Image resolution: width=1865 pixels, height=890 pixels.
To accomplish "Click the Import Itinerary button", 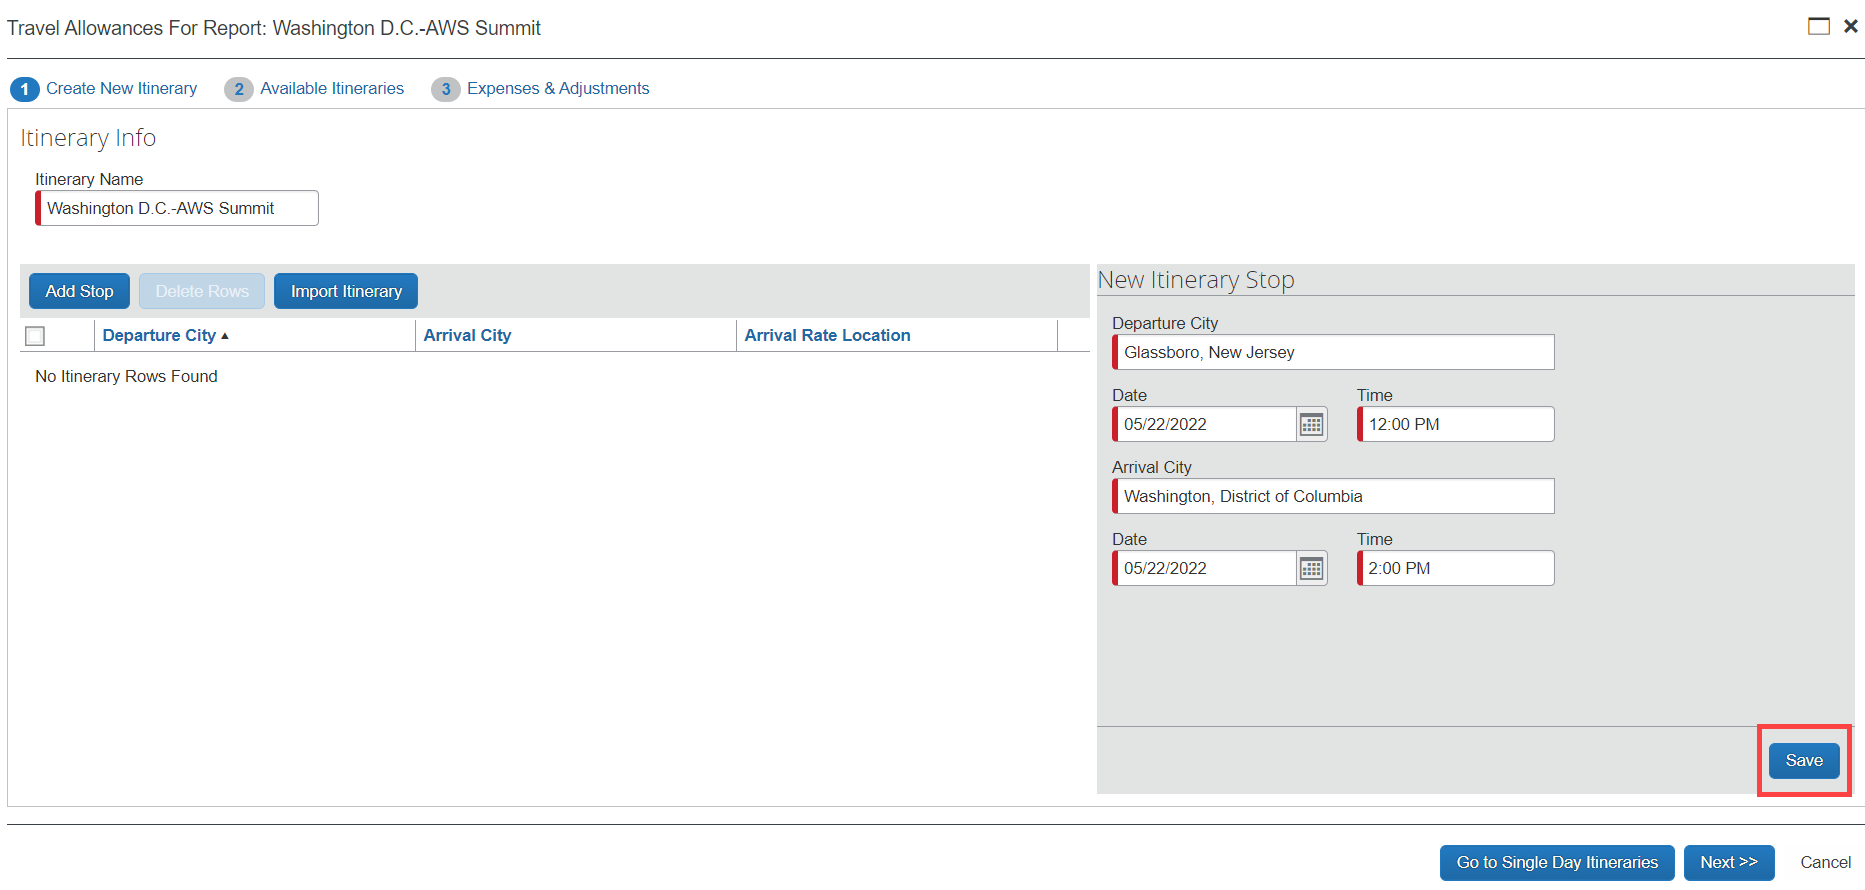I will tap(346, 291).
